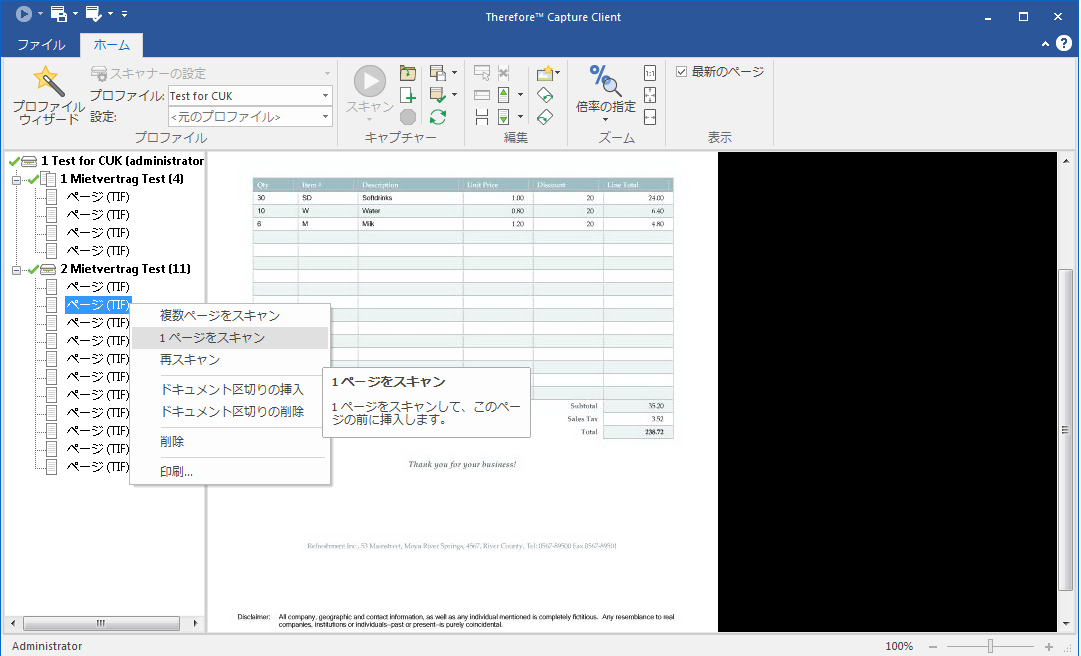
Task: Toggle the 最新のページ checkbox
Action: click(x=681, y=72)
